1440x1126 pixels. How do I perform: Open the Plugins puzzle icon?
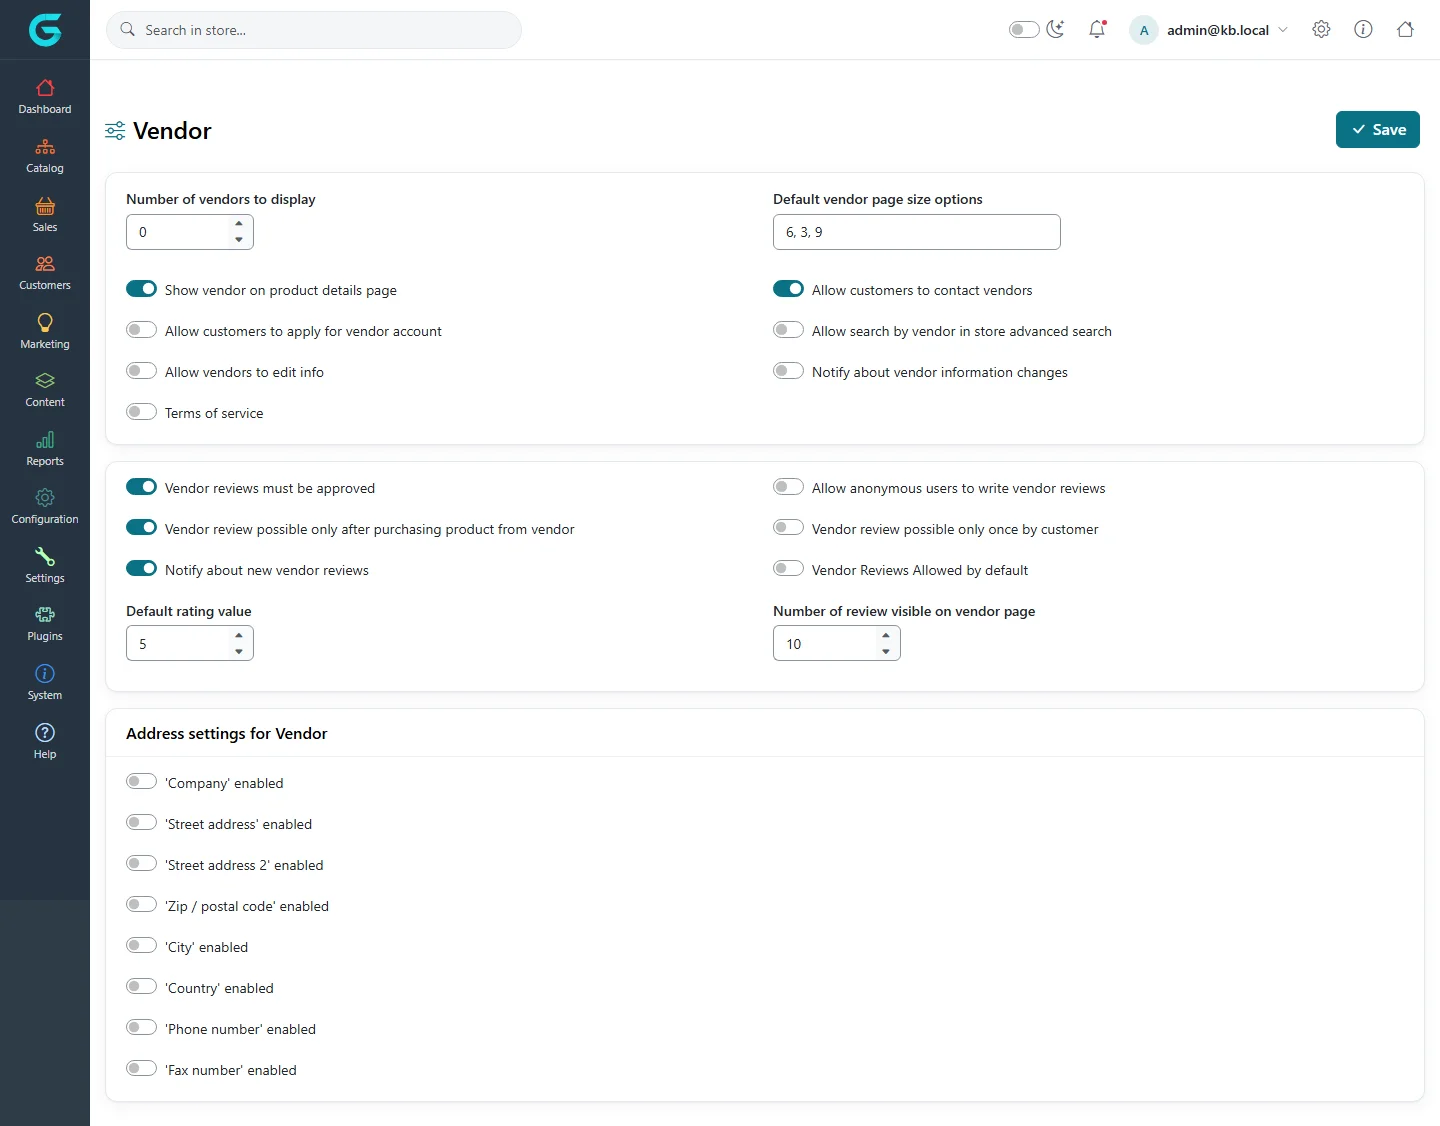(45, 615)
